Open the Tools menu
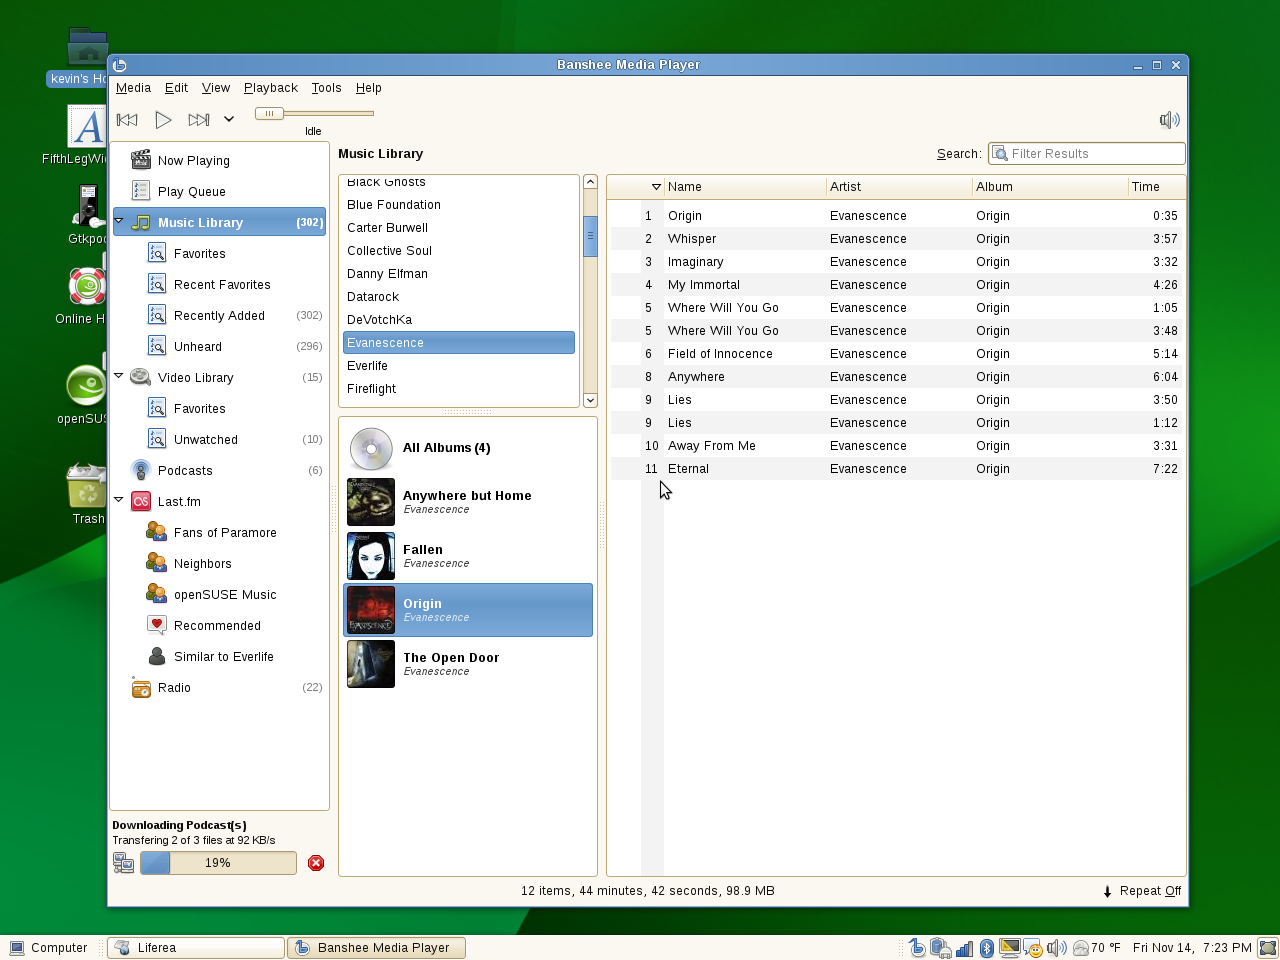1280x960 pixels. (x=326, y=88)
